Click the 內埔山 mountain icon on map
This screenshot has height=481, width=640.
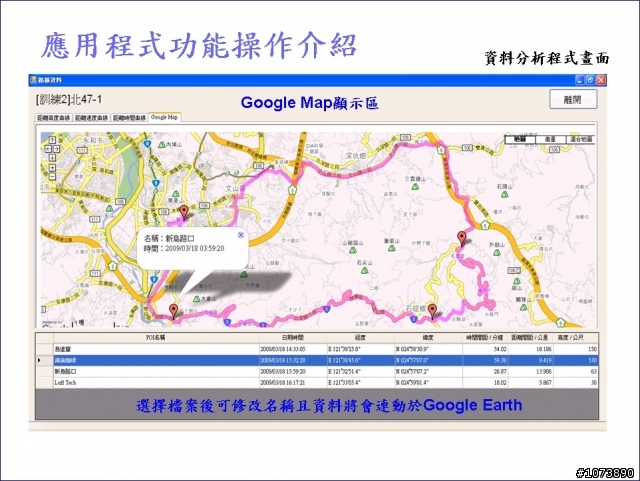(x=162, y=145)
